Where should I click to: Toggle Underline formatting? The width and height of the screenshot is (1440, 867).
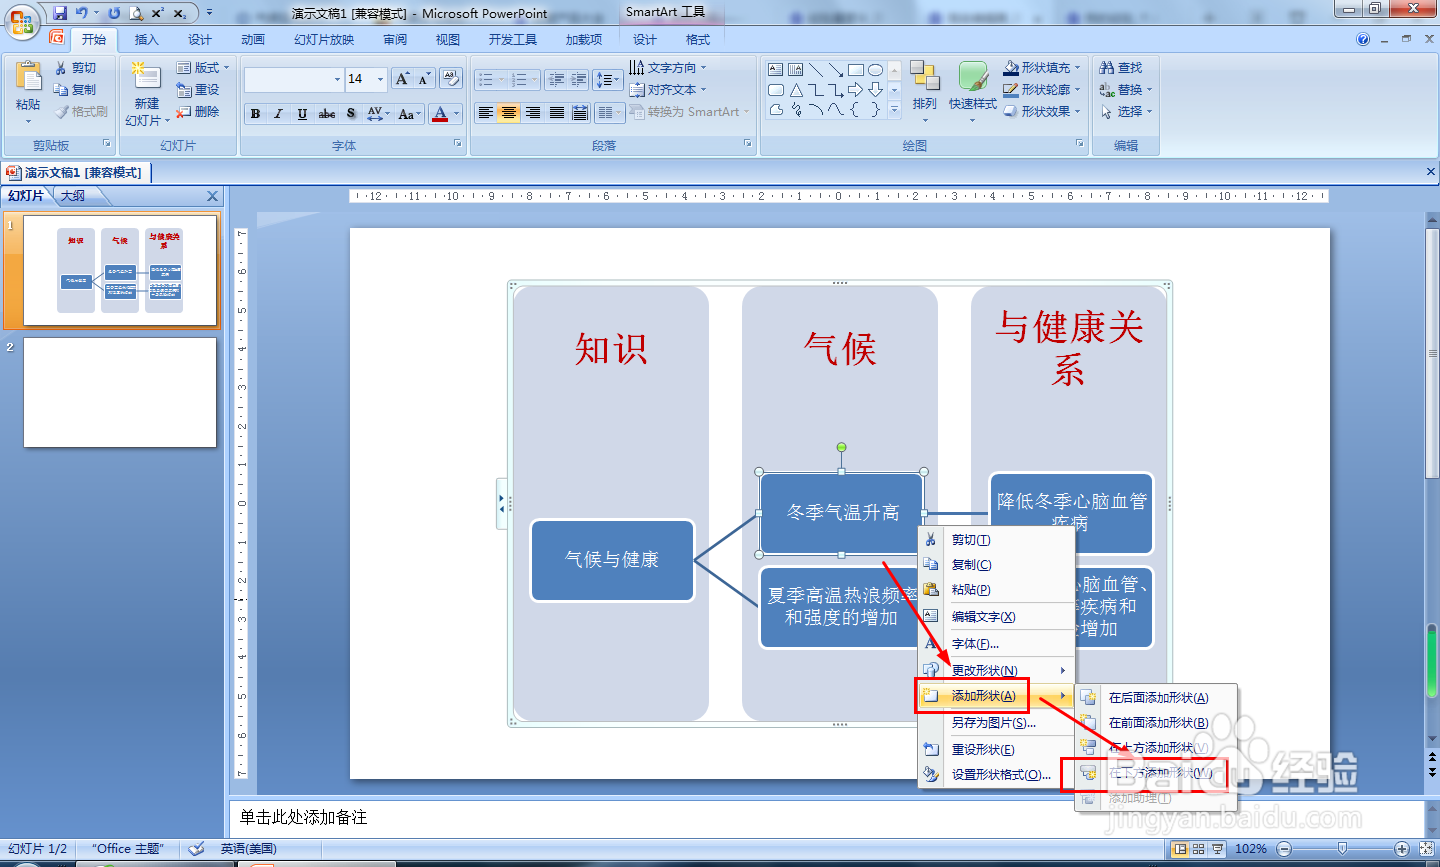tap(302, 114)
